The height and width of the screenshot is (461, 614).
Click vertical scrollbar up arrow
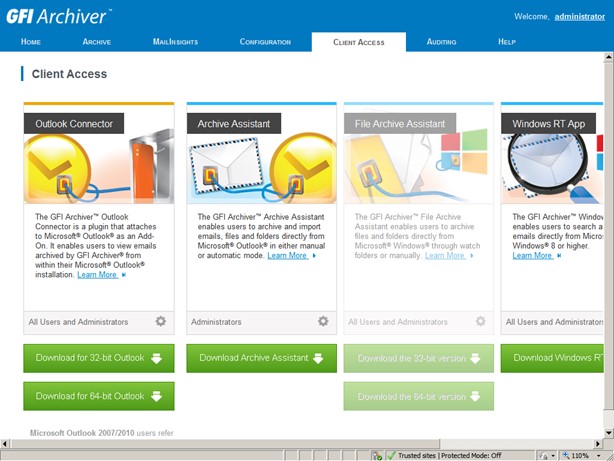point(609,57)
